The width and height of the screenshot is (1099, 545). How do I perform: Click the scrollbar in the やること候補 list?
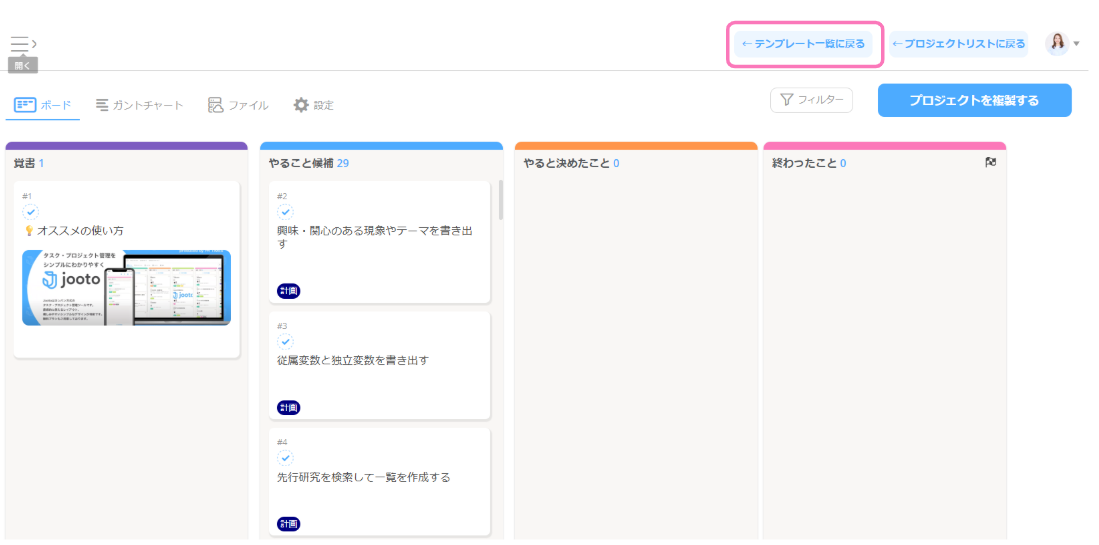click(x=500, y=200)
